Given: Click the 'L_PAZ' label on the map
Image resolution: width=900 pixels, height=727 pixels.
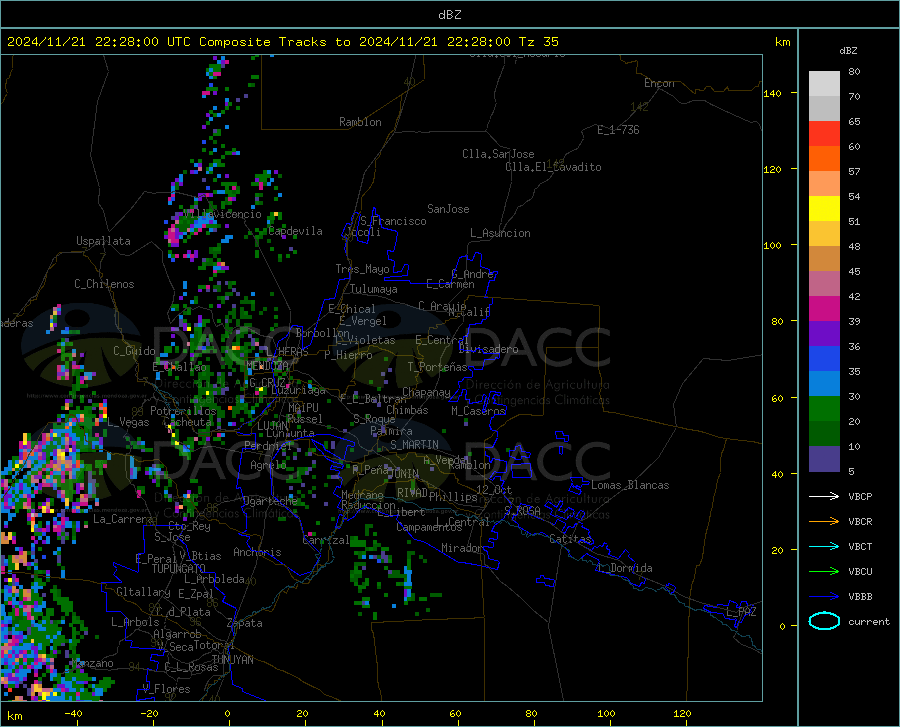Looking at the screenshot, I should click(741, 612).
